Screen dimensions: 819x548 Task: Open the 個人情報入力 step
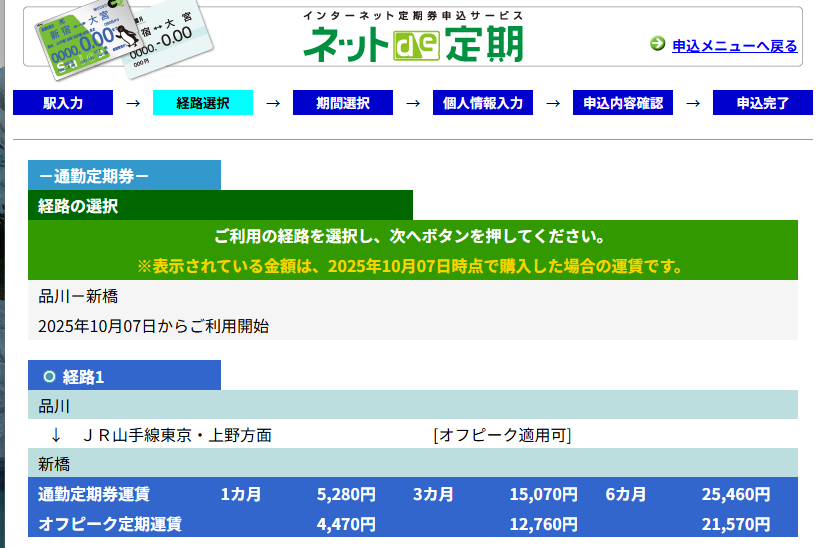(483, 103)
